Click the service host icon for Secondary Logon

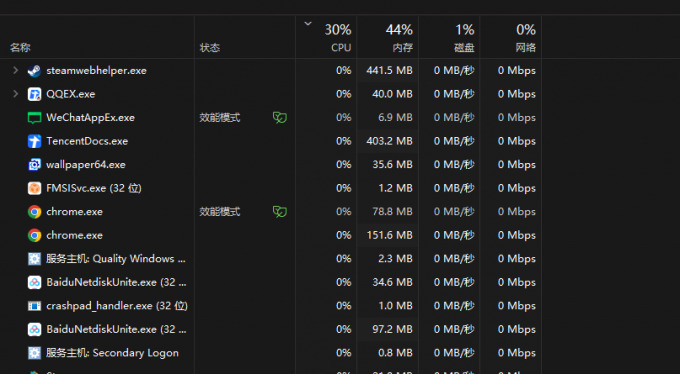point(34,353)
